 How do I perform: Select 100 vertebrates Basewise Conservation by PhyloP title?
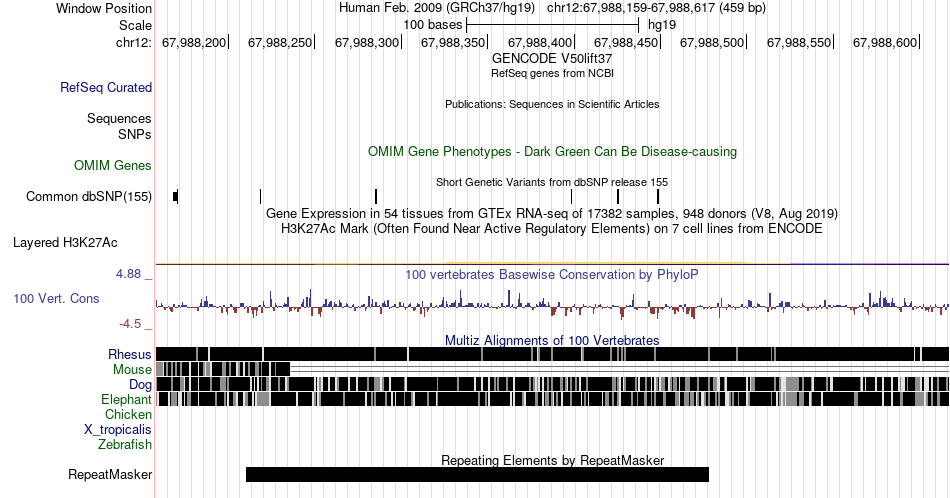[552, 274]
